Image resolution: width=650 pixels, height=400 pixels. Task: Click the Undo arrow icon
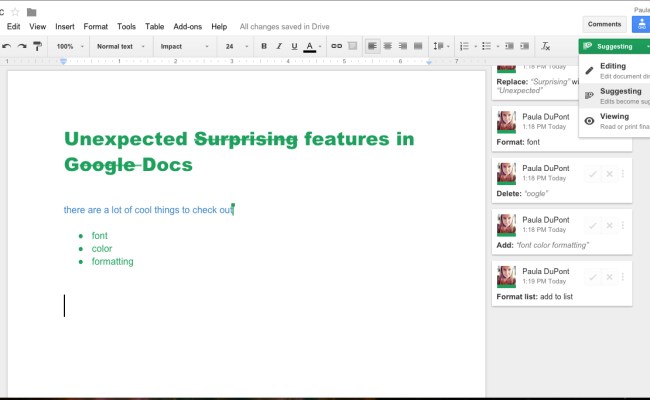coord(6,46)
